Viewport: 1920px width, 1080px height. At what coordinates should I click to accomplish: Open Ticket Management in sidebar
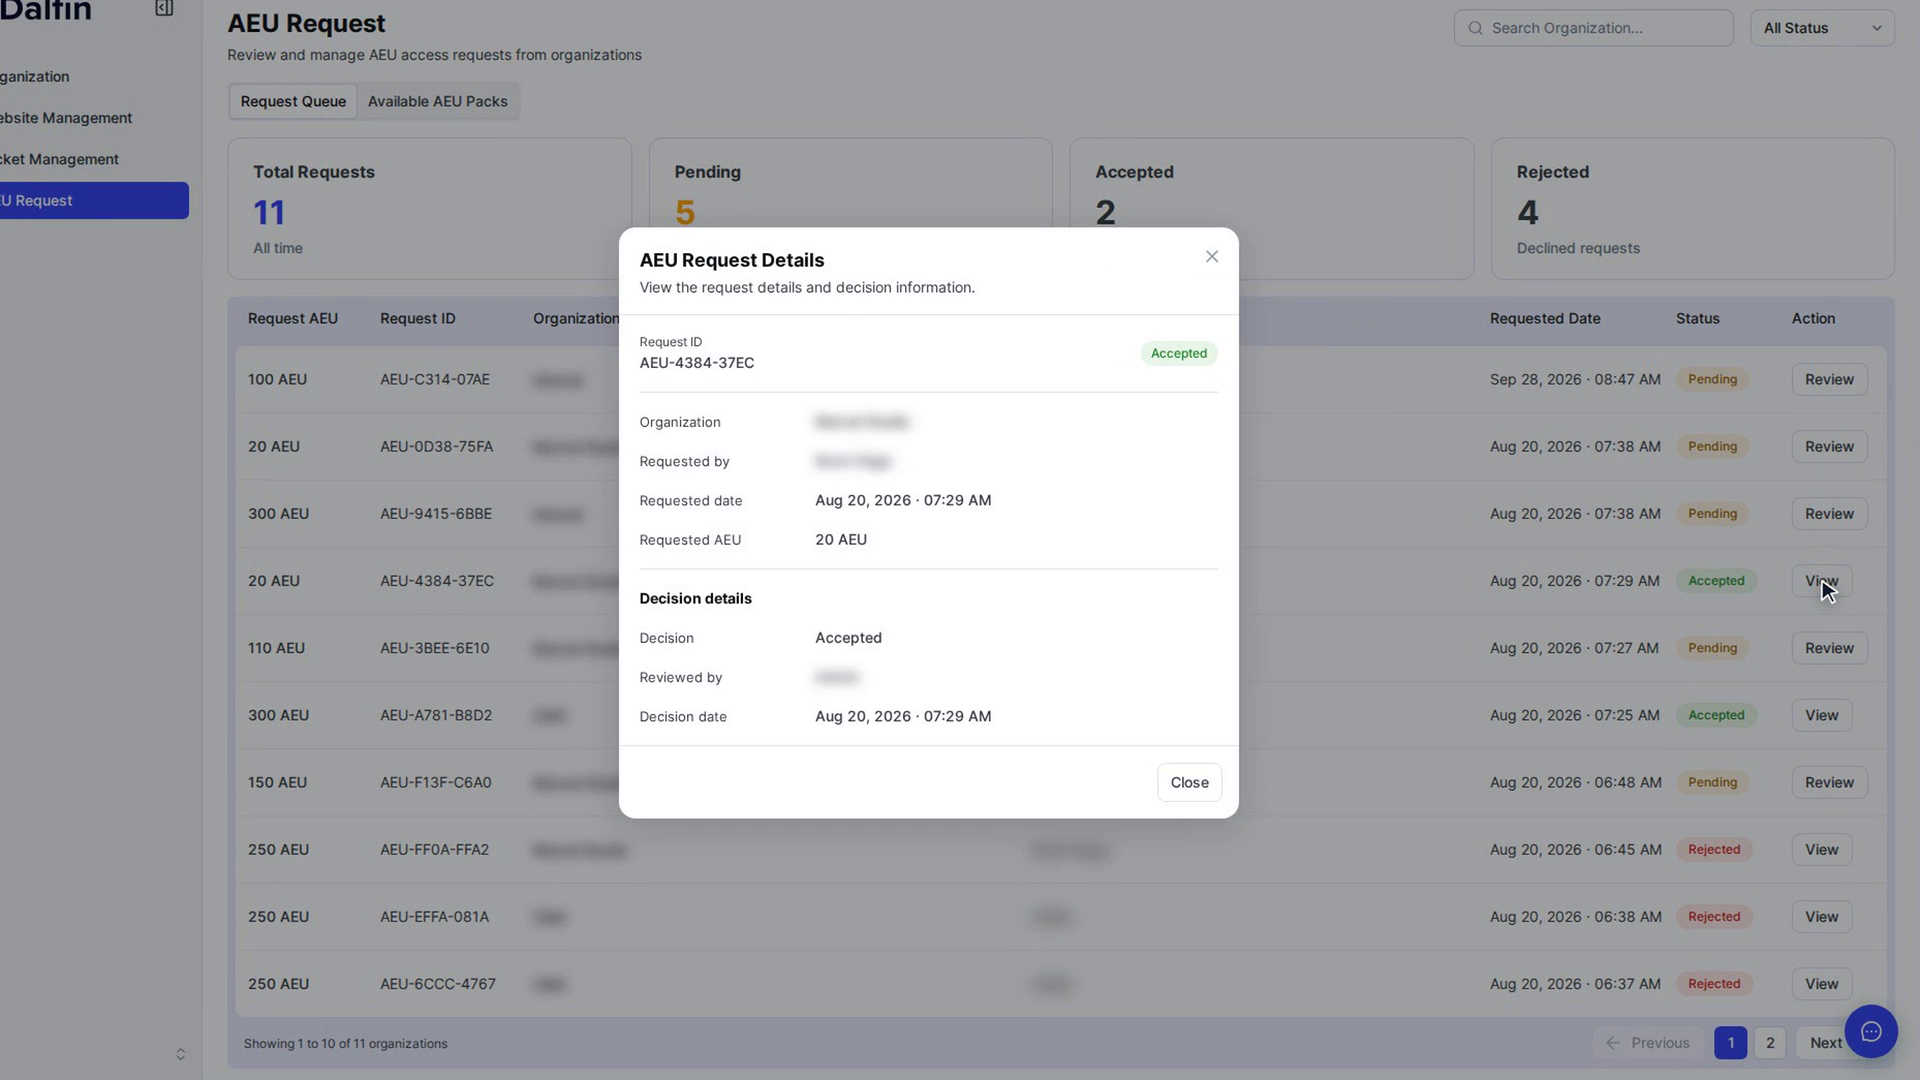pyautogui.click(x=60, y=159)
